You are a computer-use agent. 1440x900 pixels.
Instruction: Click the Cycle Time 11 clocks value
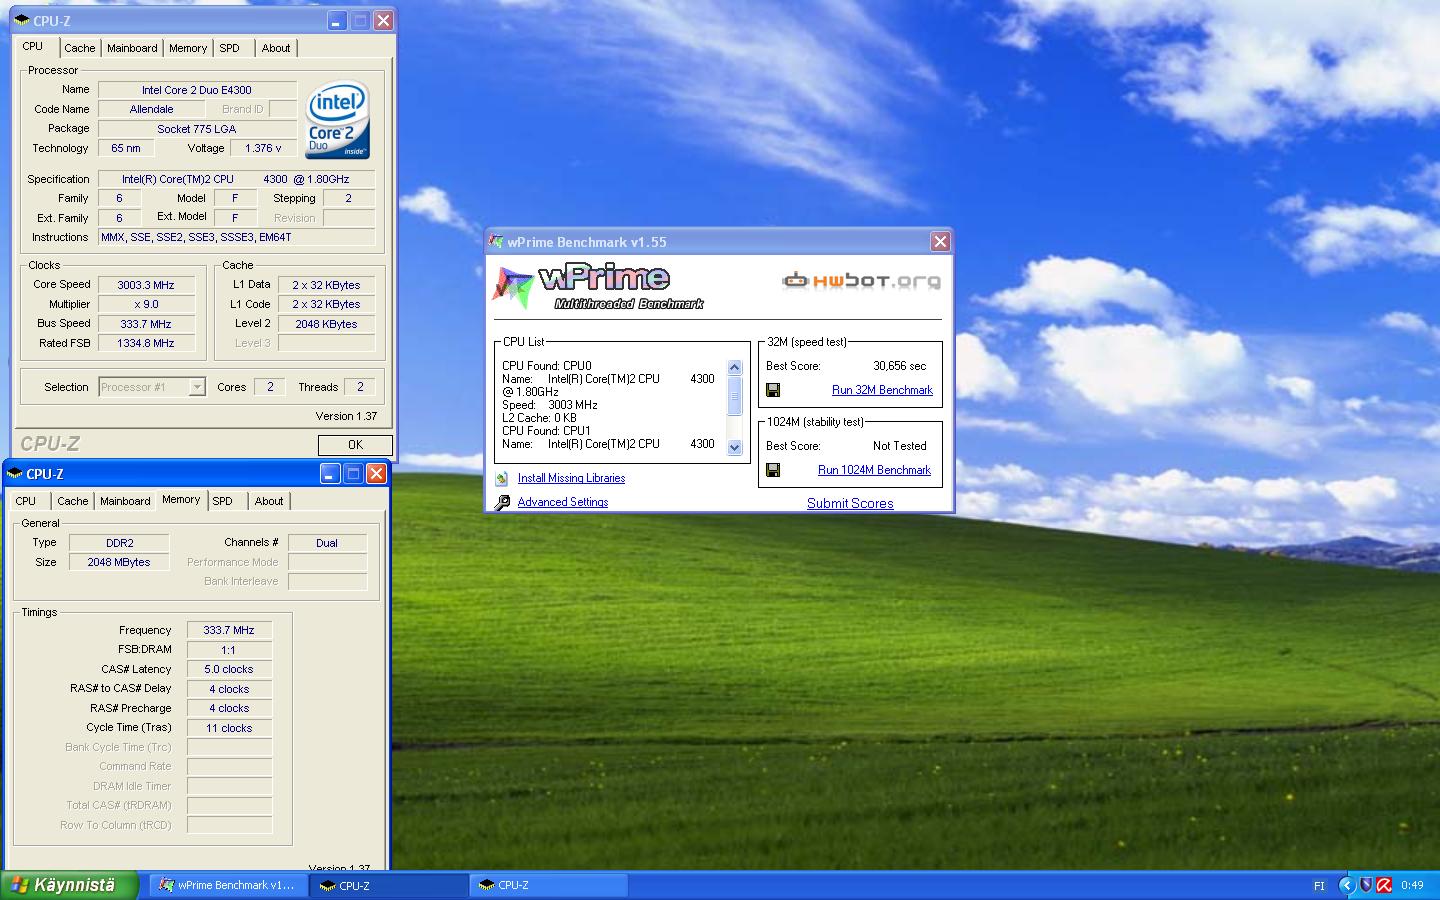[229, 728]
